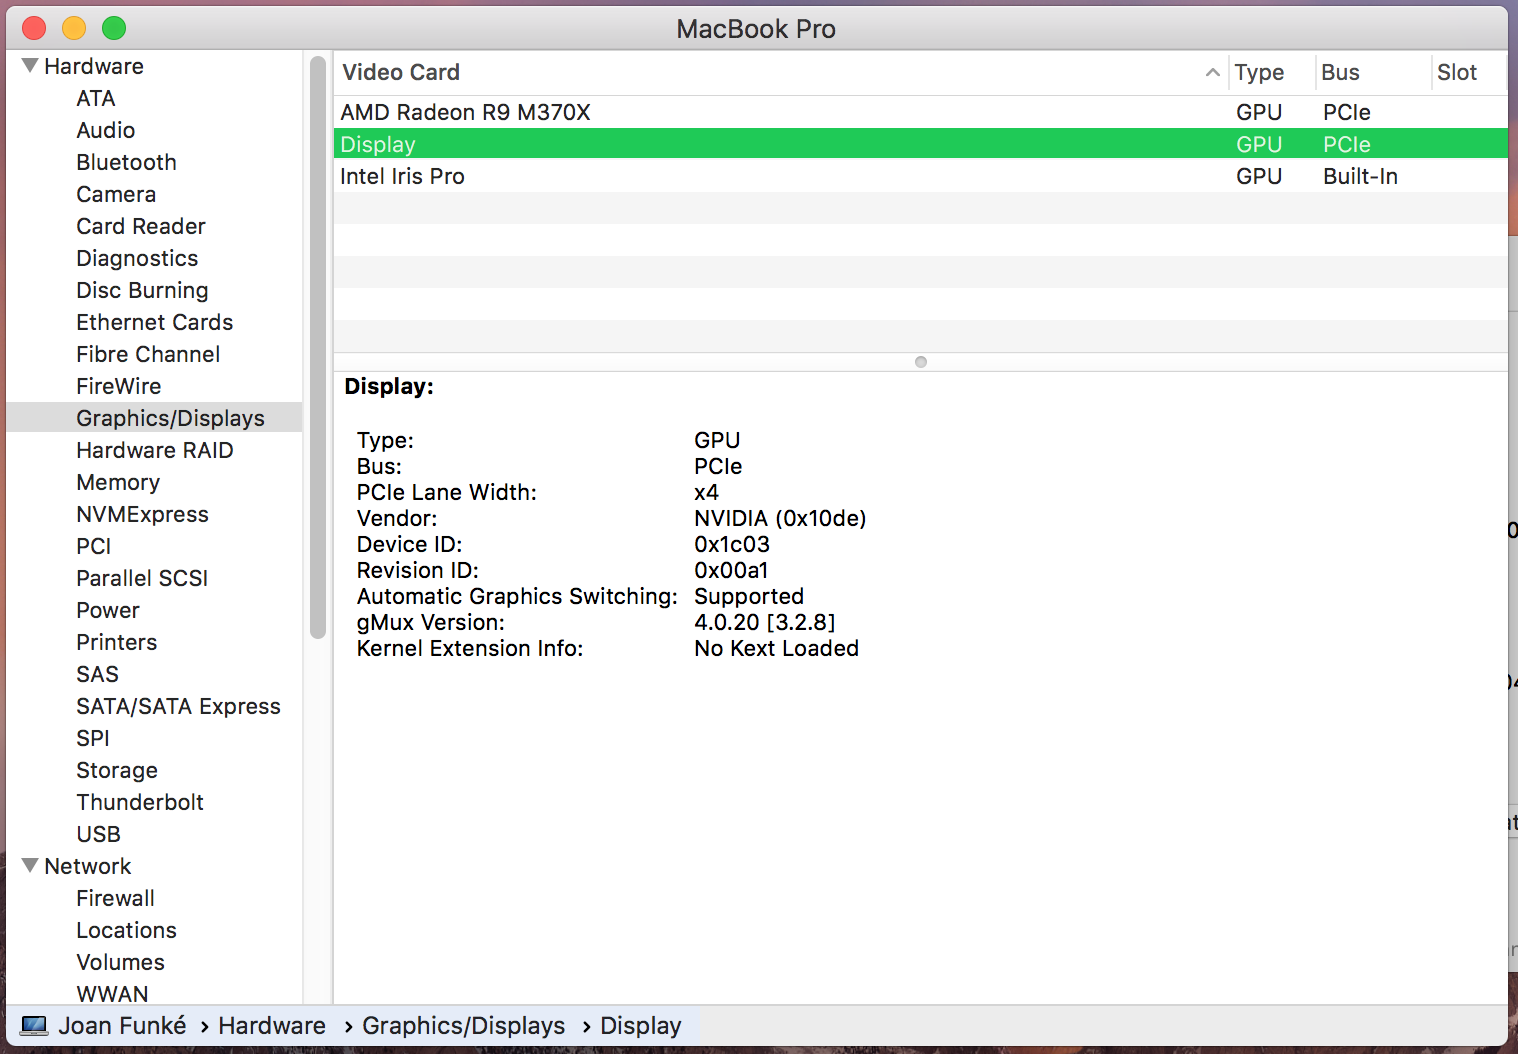1518x1054 pixels.
Task: Open Power info
Action: [x=108, y=610]
